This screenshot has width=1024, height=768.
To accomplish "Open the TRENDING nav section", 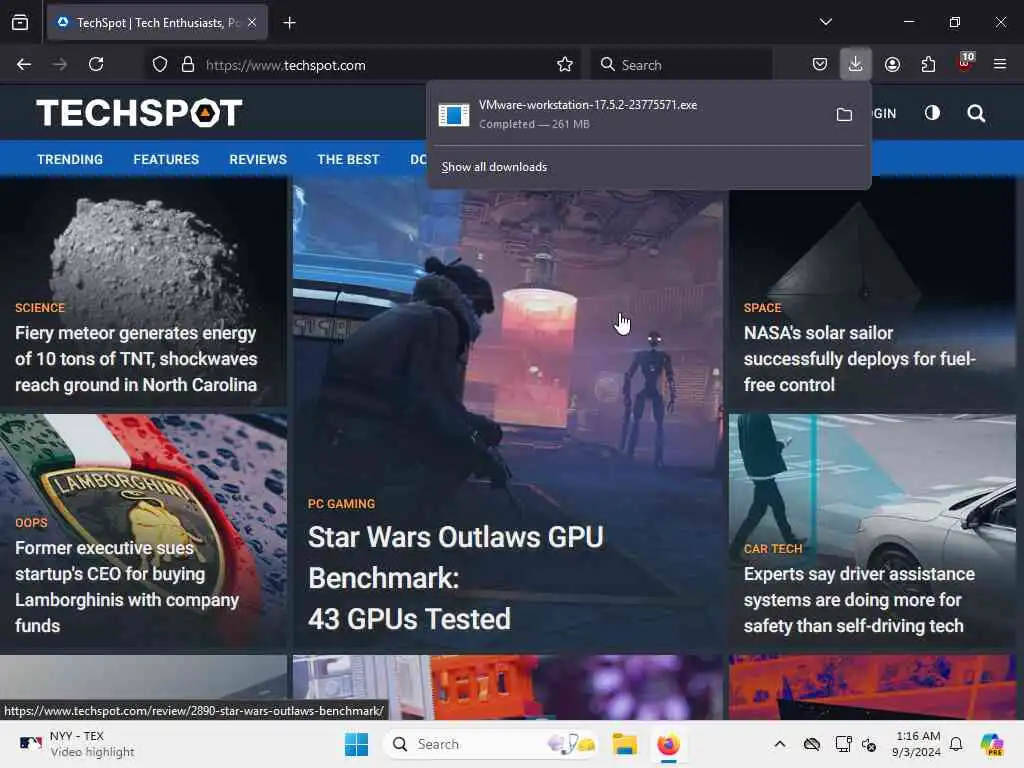I will [x=70, y=159].
